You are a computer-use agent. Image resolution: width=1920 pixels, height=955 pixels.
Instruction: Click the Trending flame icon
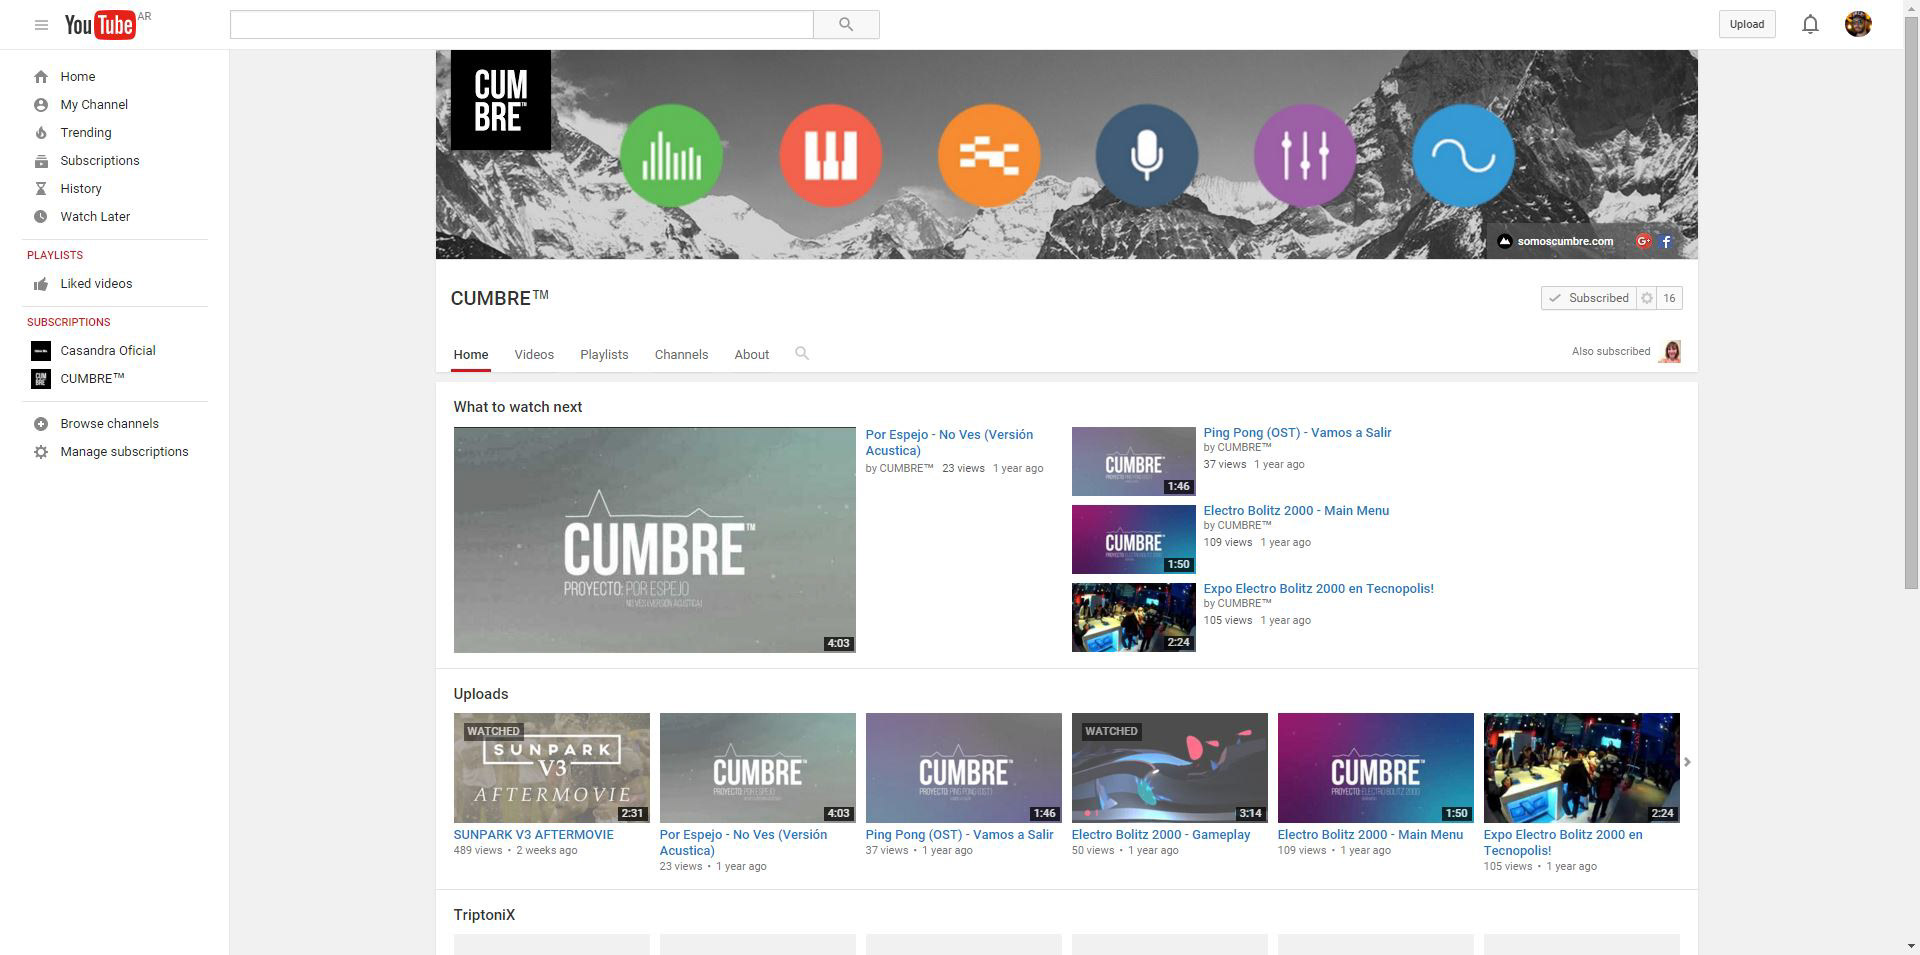pyautogui.click(x=41, y=133)
